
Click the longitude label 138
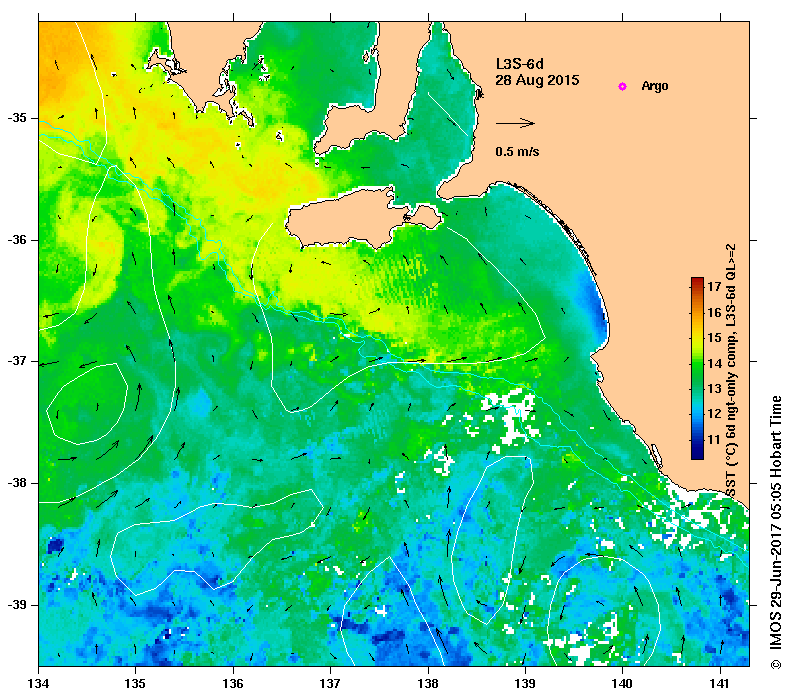(428, 684)
